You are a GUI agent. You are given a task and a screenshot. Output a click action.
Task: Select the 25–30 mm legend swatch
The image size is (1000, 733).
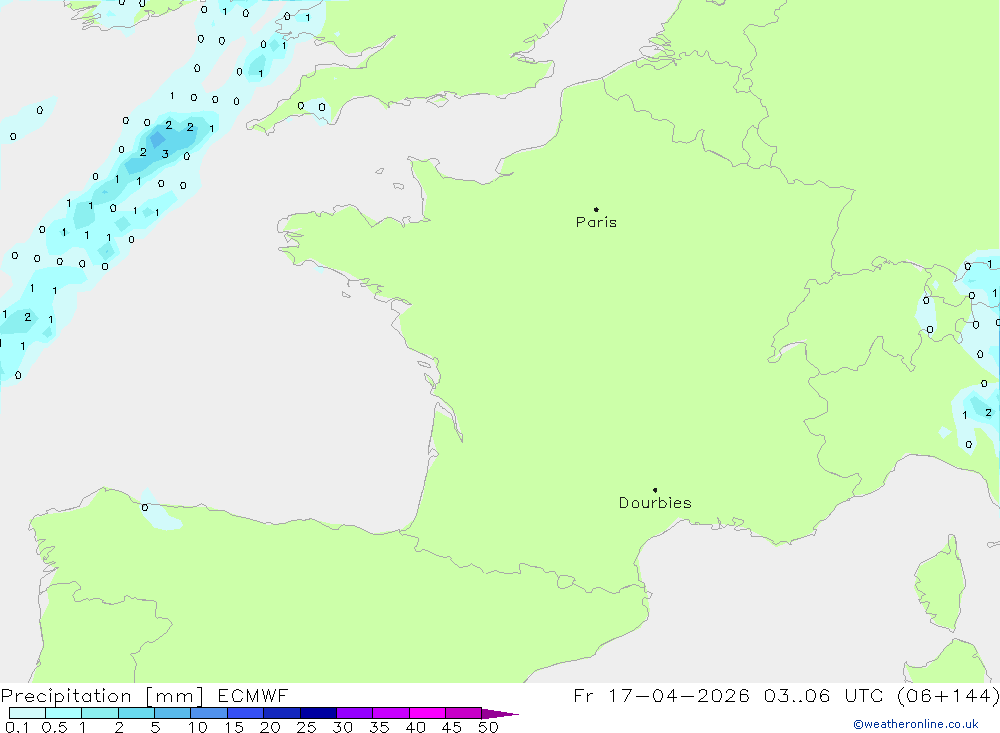point(318,713)
